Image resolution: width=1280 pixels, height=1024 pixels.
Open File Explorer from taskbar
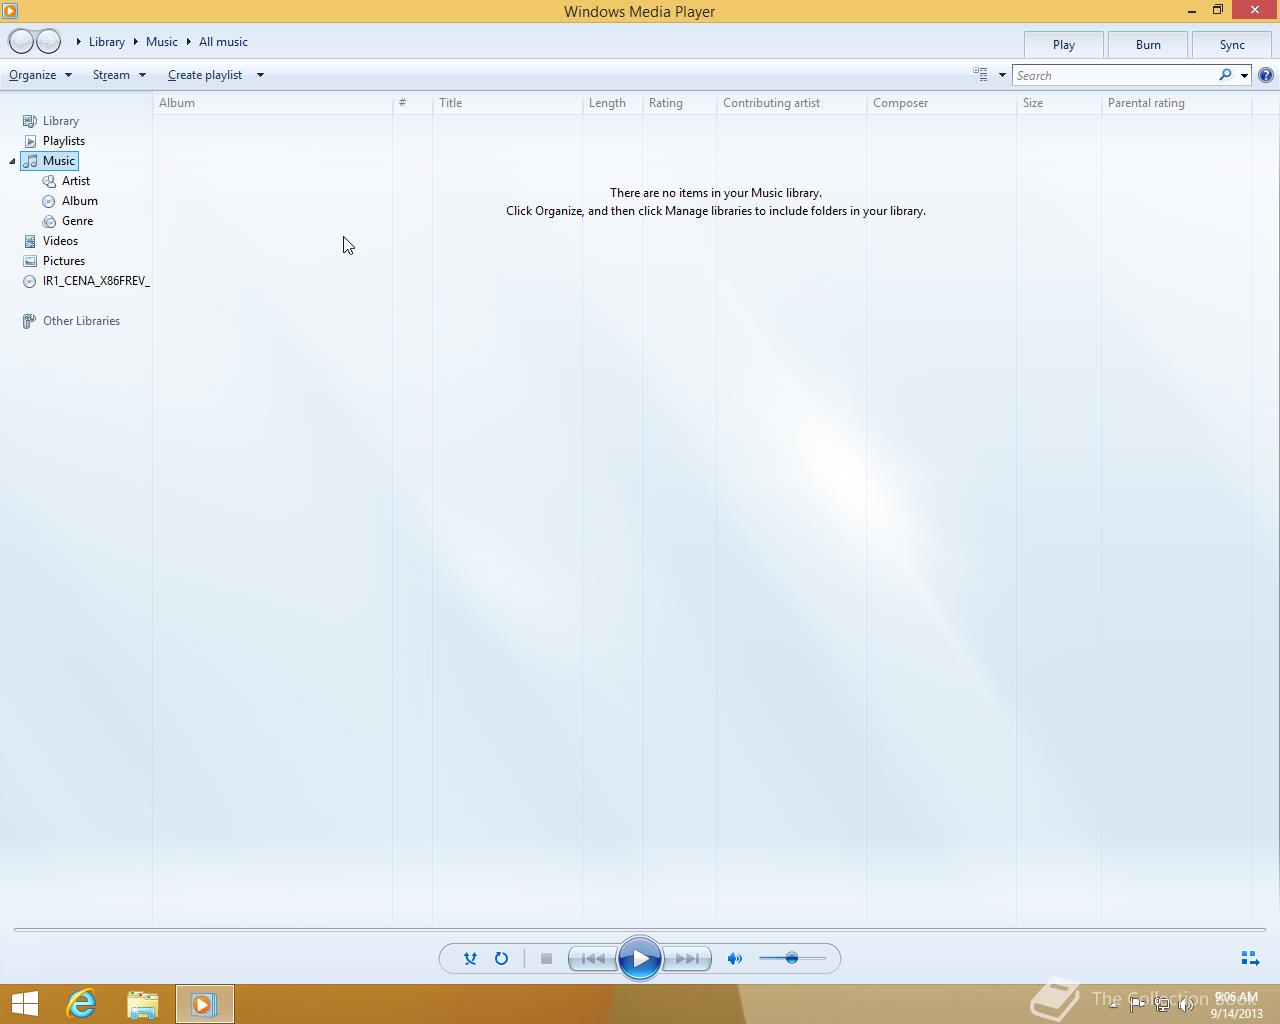pyautogui.click(x=143, y=1004)
